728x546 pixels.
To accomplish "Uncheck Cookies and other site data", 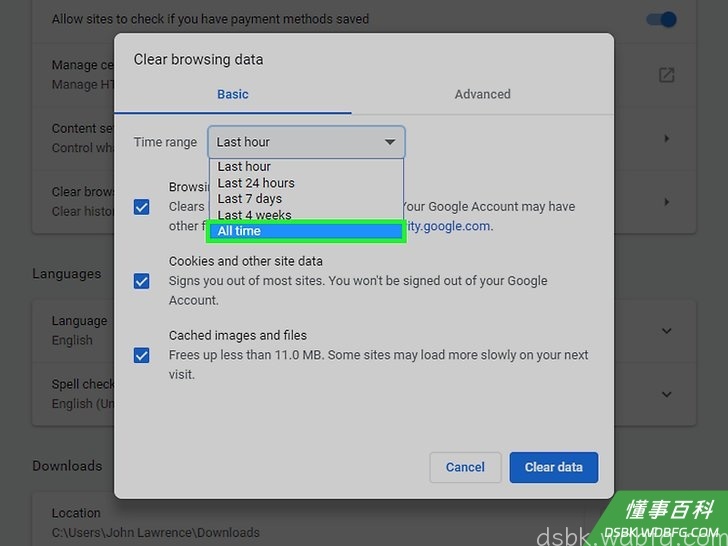I will pos(142,281).
